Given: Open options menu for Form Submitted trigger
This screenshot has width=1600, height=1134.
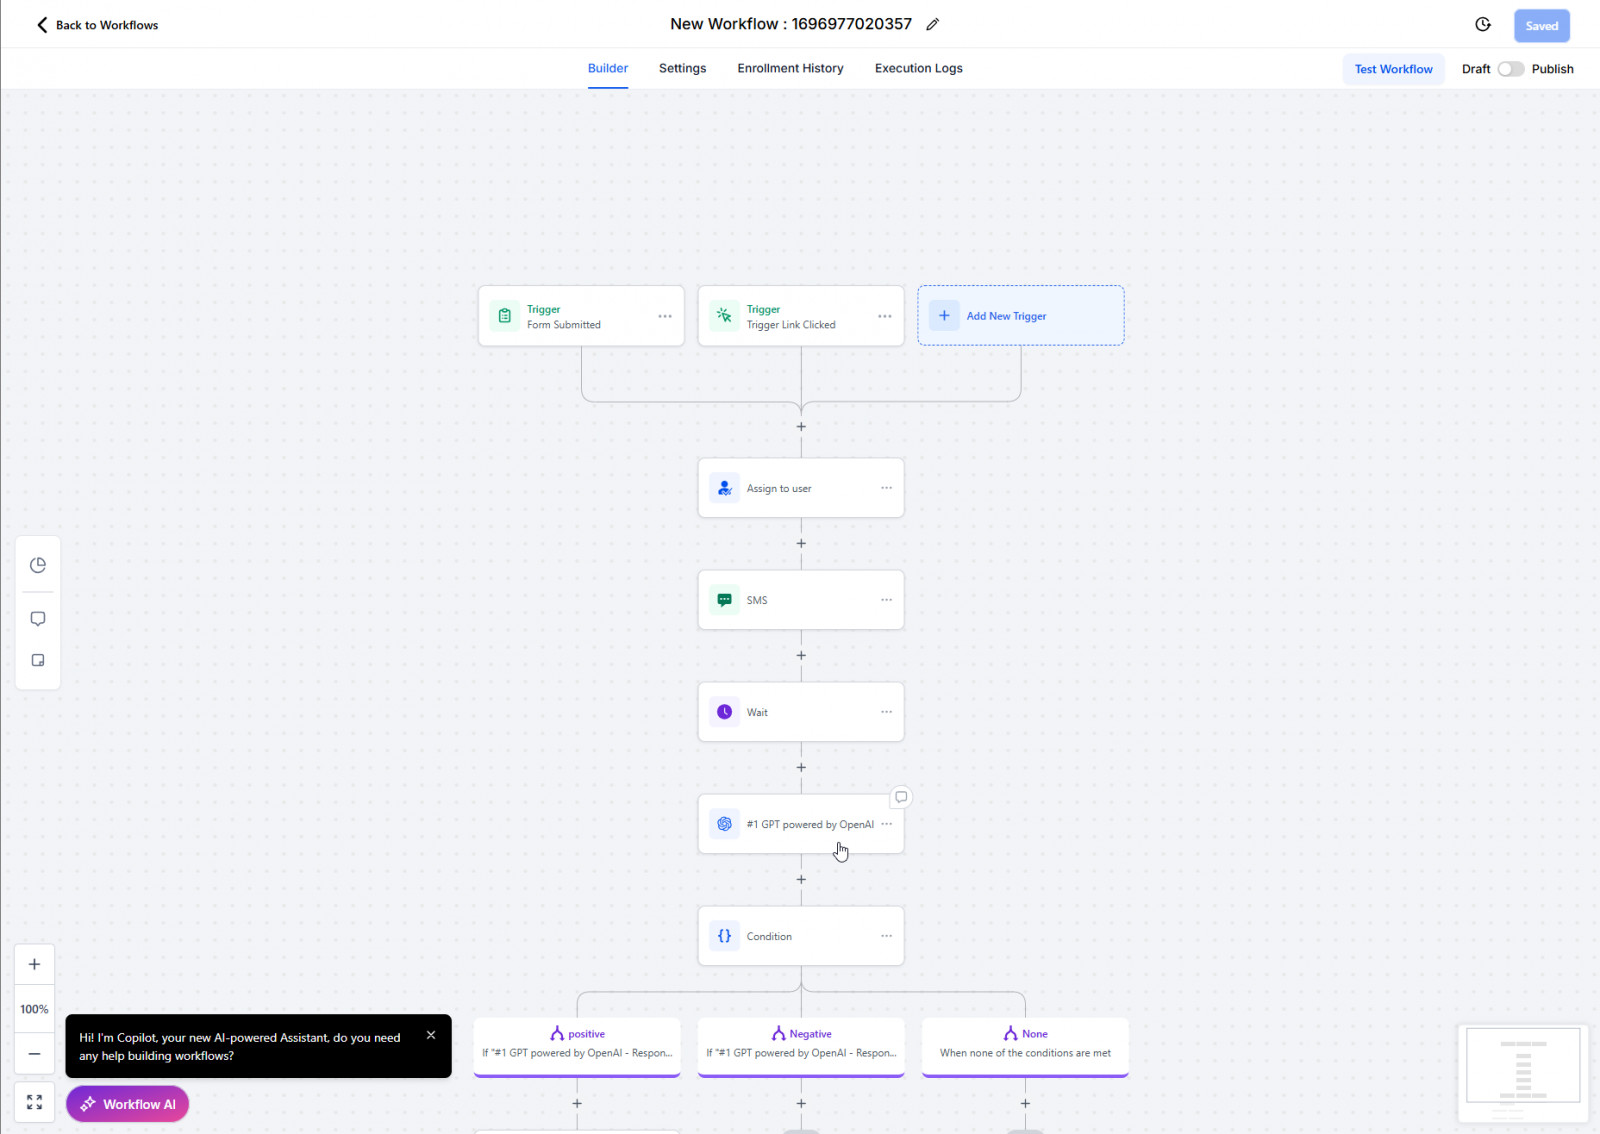Looking at the screenshot, I should (x=665, y=316).
